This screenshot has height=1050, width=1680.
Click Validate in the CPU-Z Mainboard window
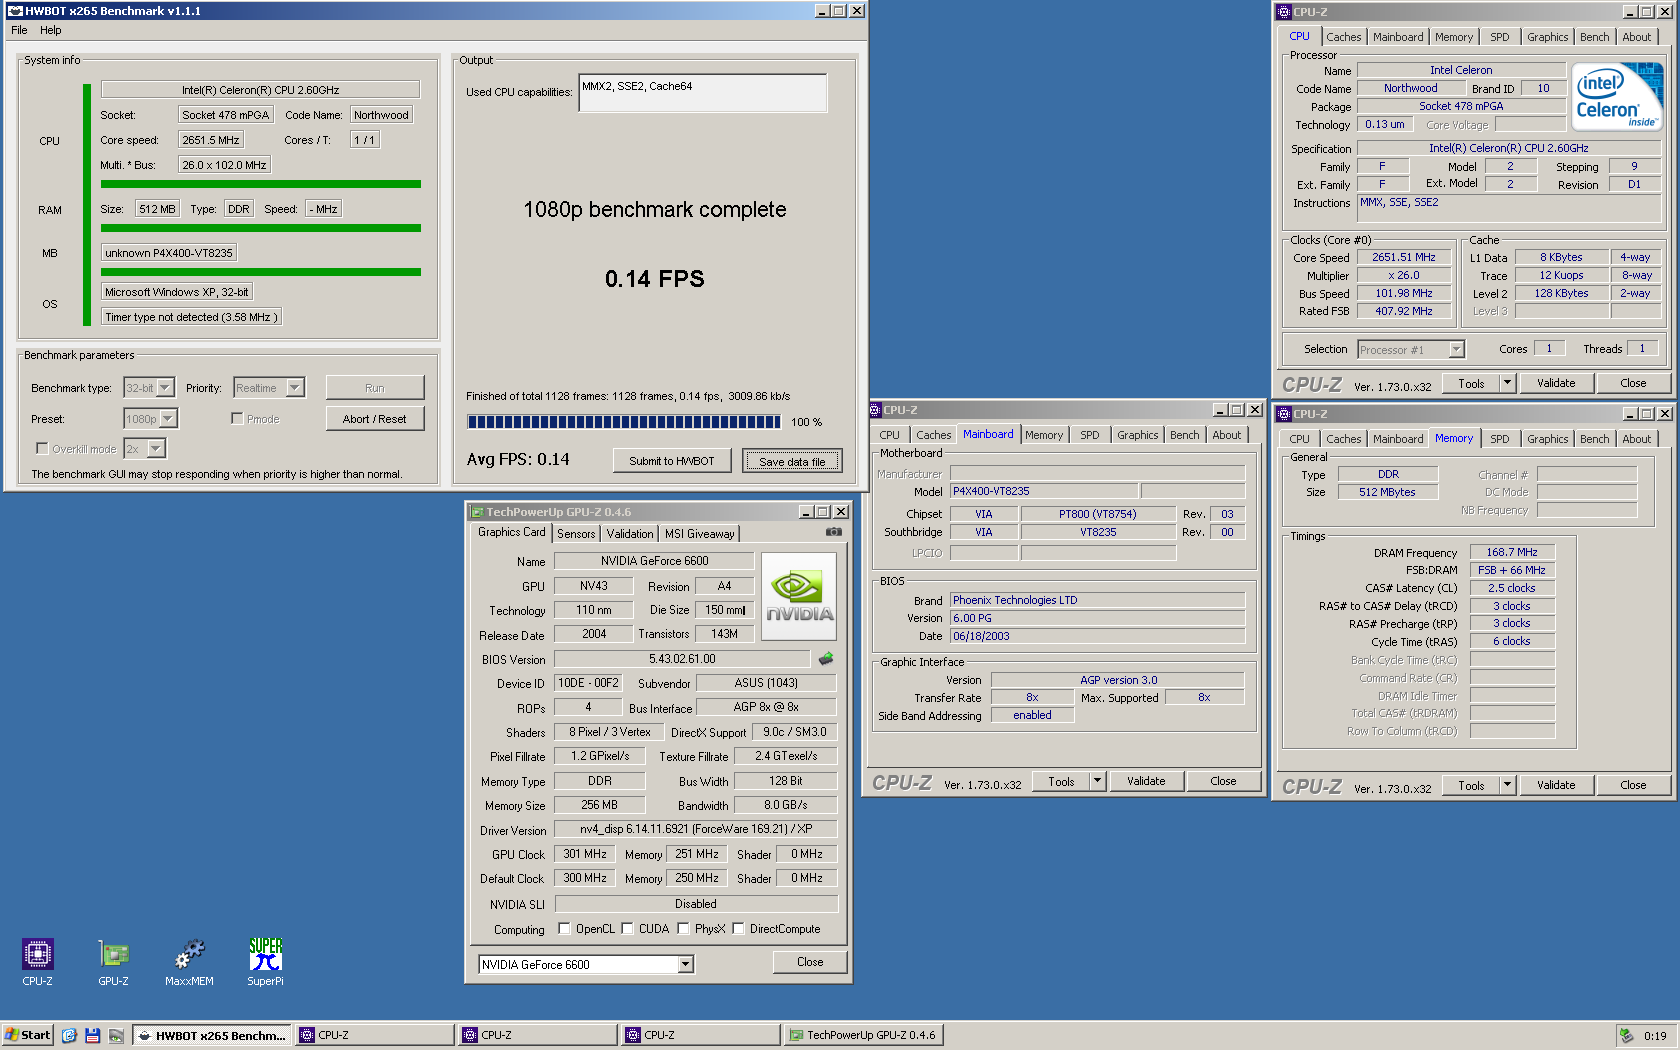coord(1146,781)
